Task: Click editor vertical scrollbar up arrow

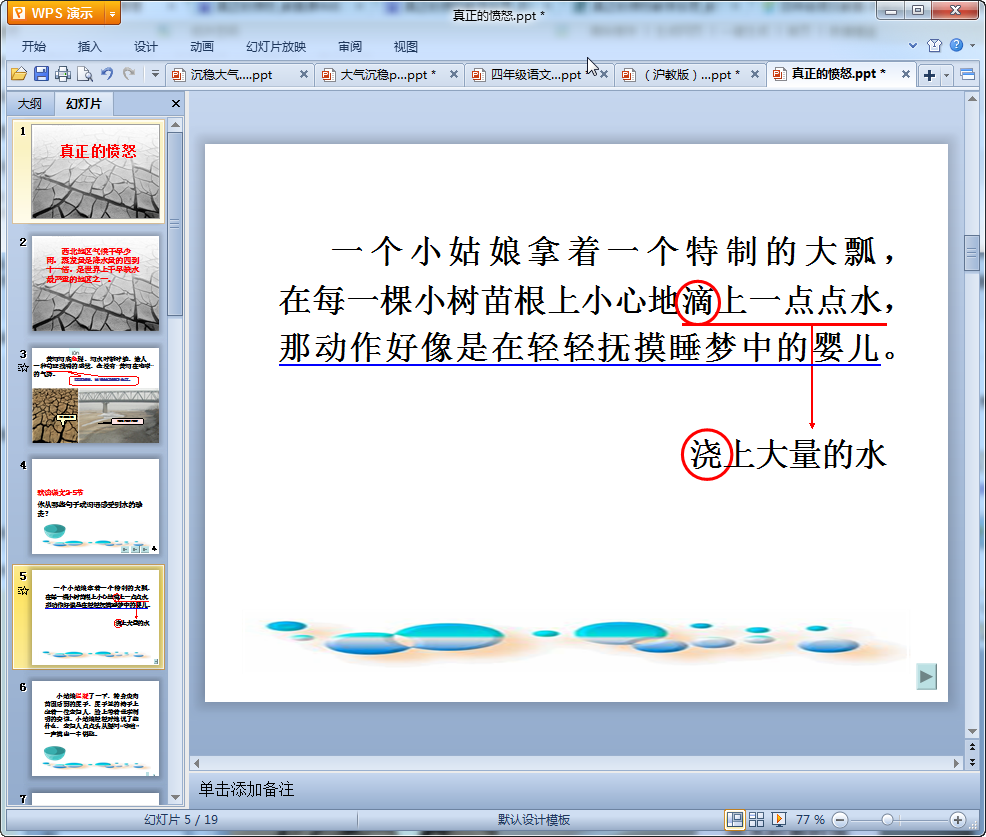Action: point(972,99)
